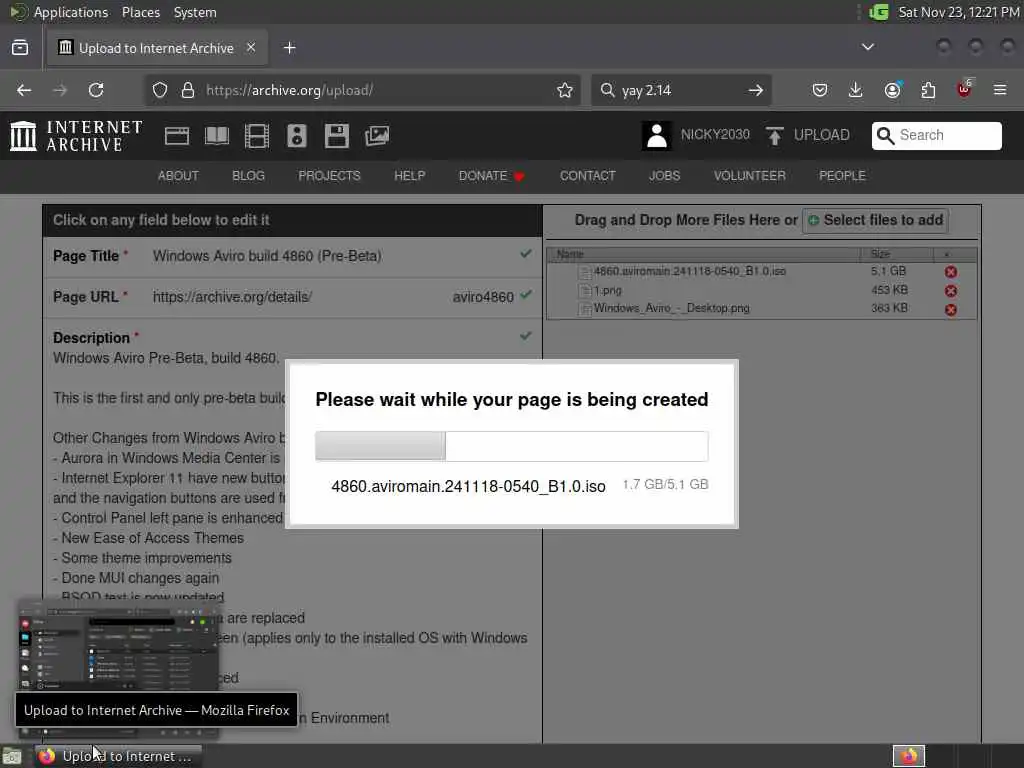Edit Page URL identifier aviro4860
Image resolution: width=1024 pixels, height=768 pixels.
[x=483, y=297]
